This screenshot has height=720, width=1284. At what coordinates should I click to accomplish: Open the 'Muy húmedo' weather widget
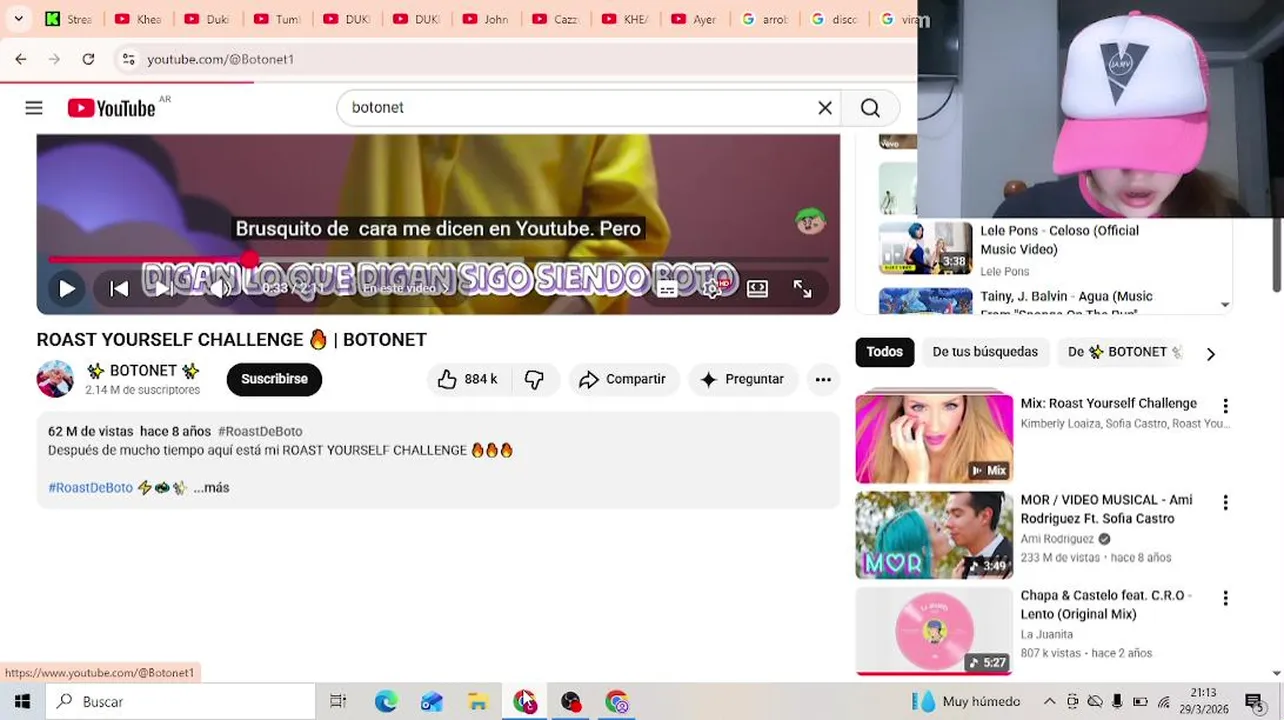coord(967,702)
